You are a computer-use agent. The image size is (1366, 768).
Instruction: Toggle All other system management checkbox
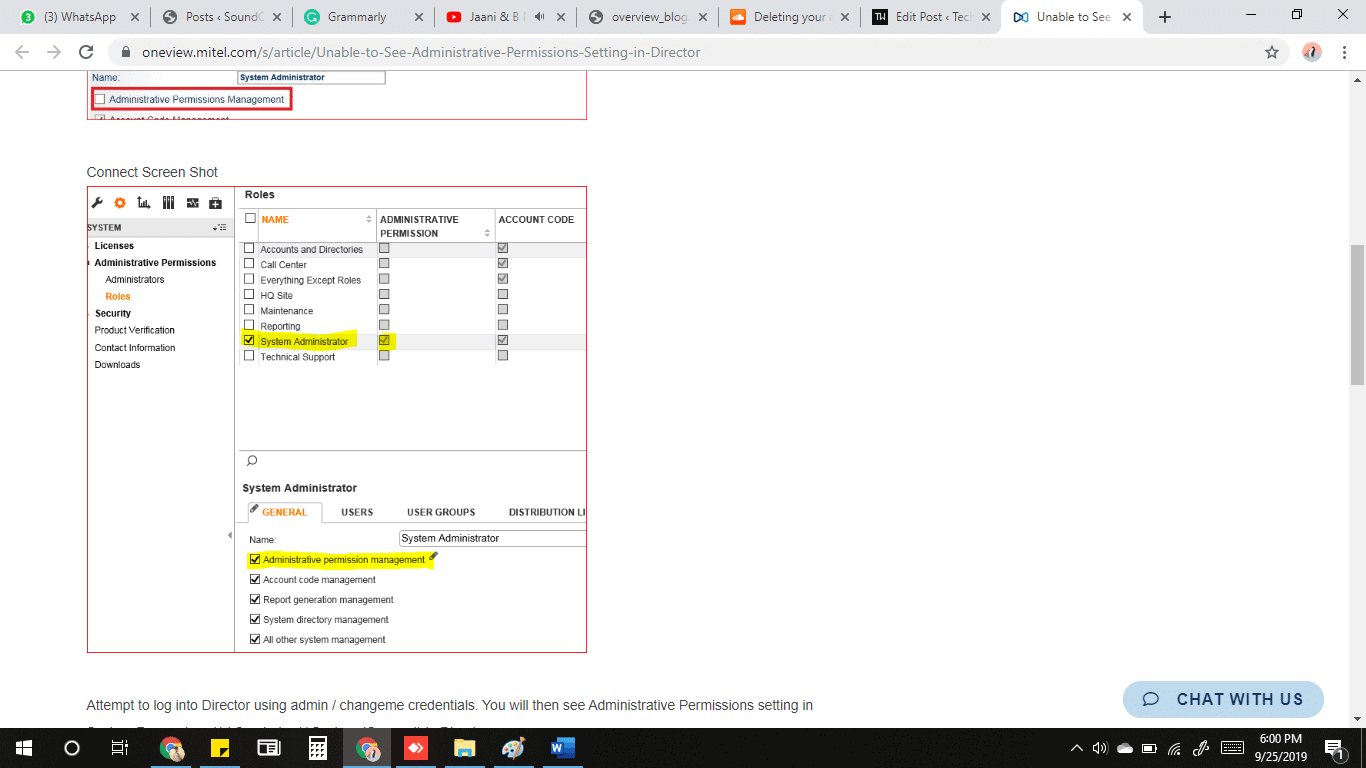[x=255, y=640]
